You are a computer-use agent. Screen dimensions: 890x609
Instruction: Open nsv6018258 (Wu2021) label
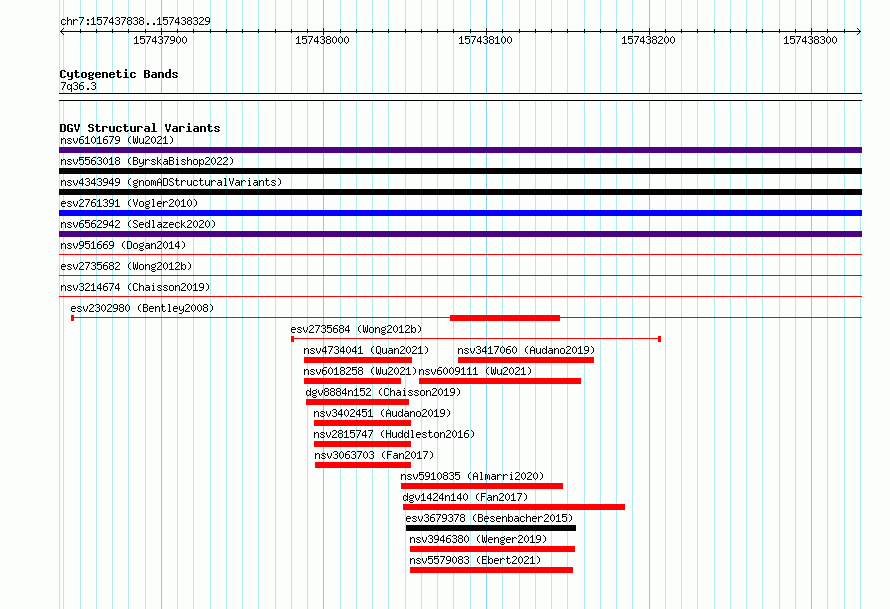[x=360, y=371]
